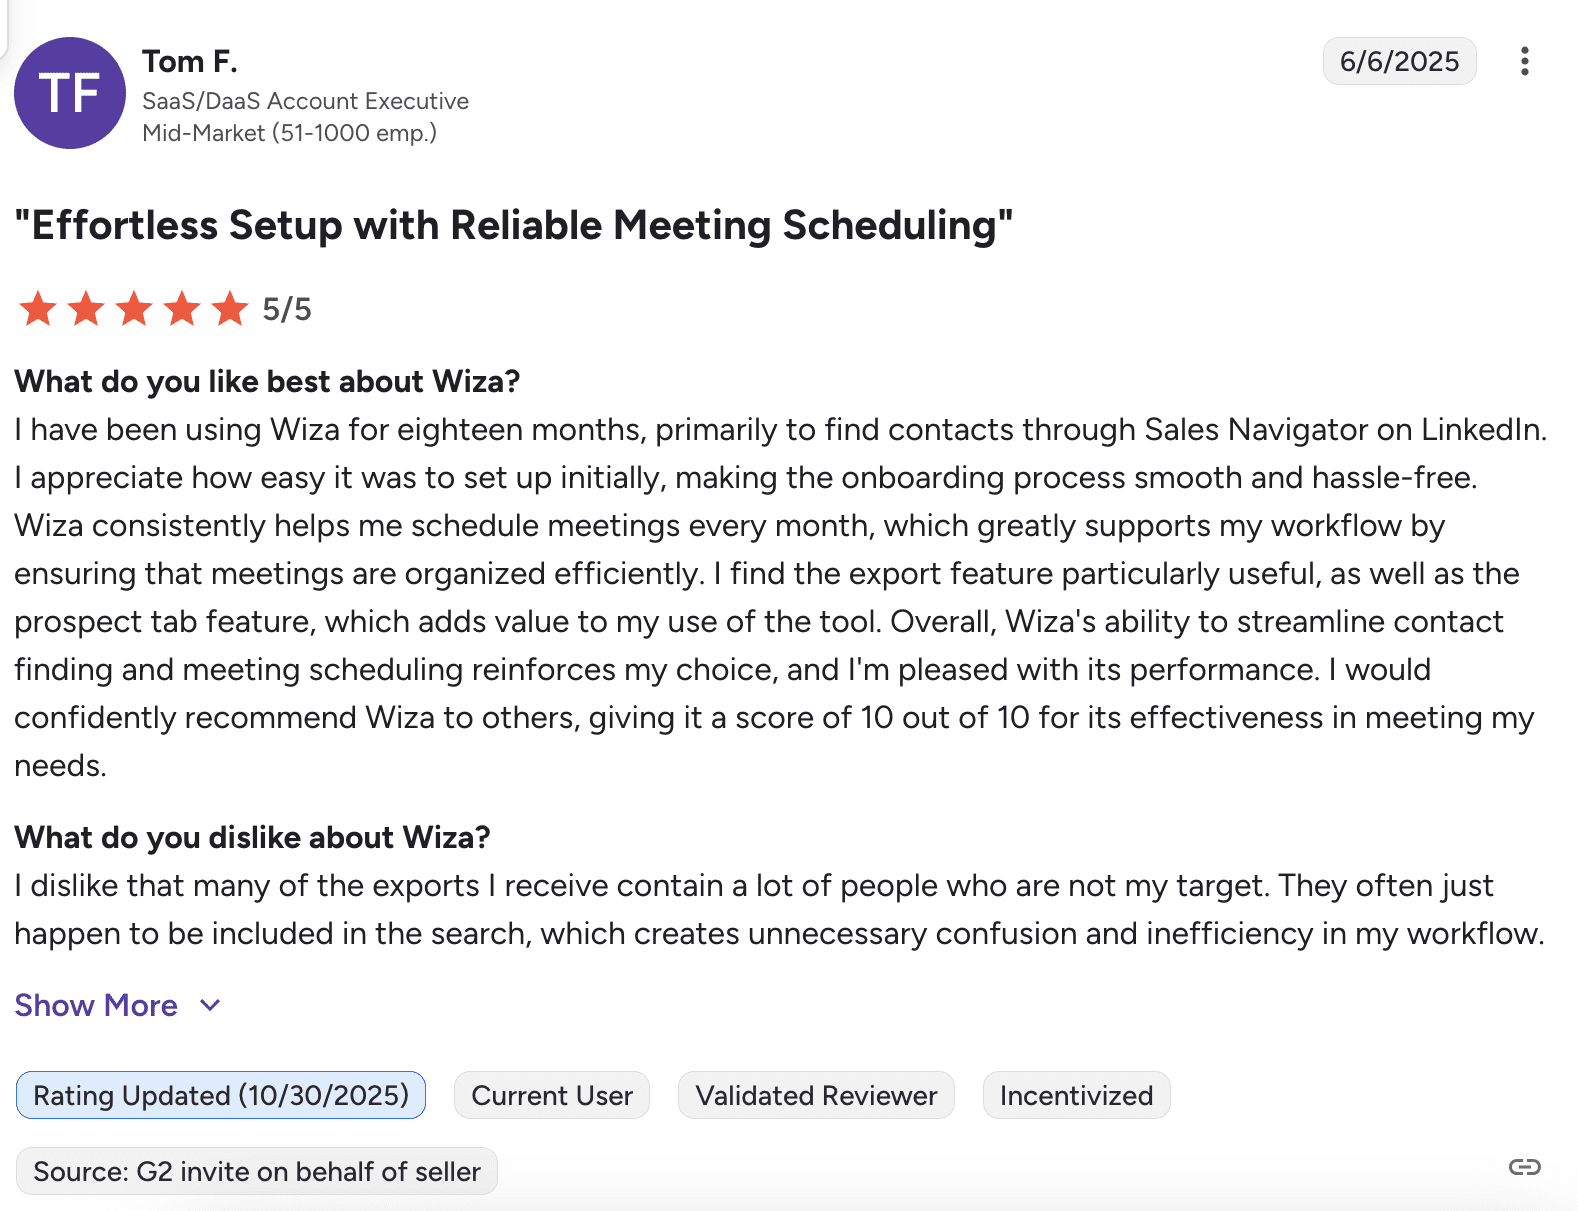Click the fourth rating star
This screenshot has height=1211, width=1578.
[x=182, y=309]
